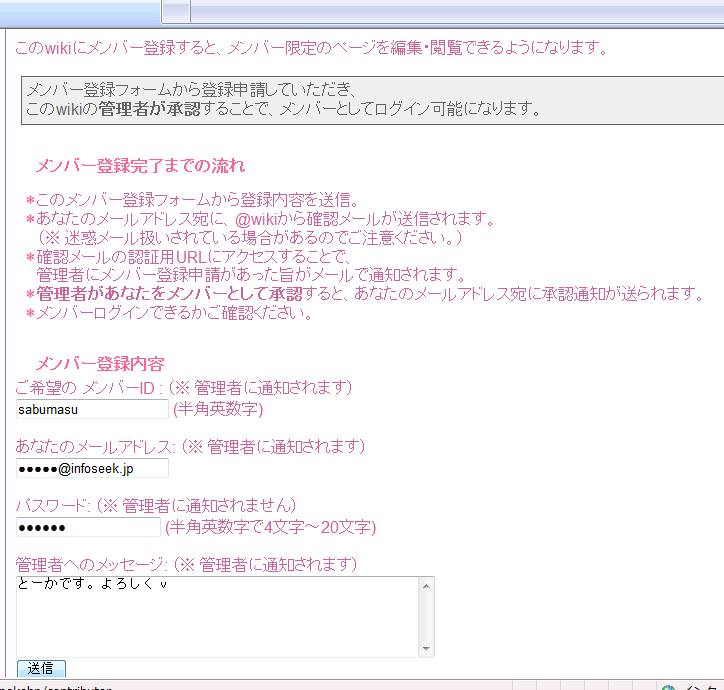Click the メンバー登録内容 section heading
This screenshot has height=690, width=724.
100,363
